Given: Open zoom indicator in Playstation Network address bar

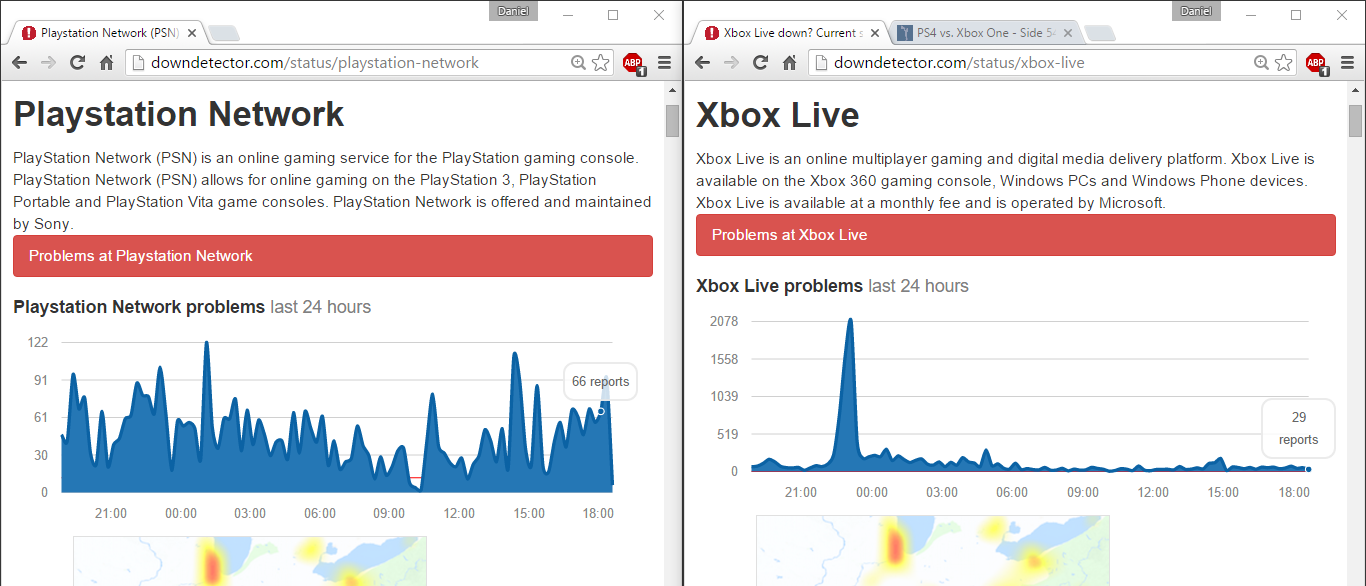Looking at the screenshot, I should click(578, 63).
